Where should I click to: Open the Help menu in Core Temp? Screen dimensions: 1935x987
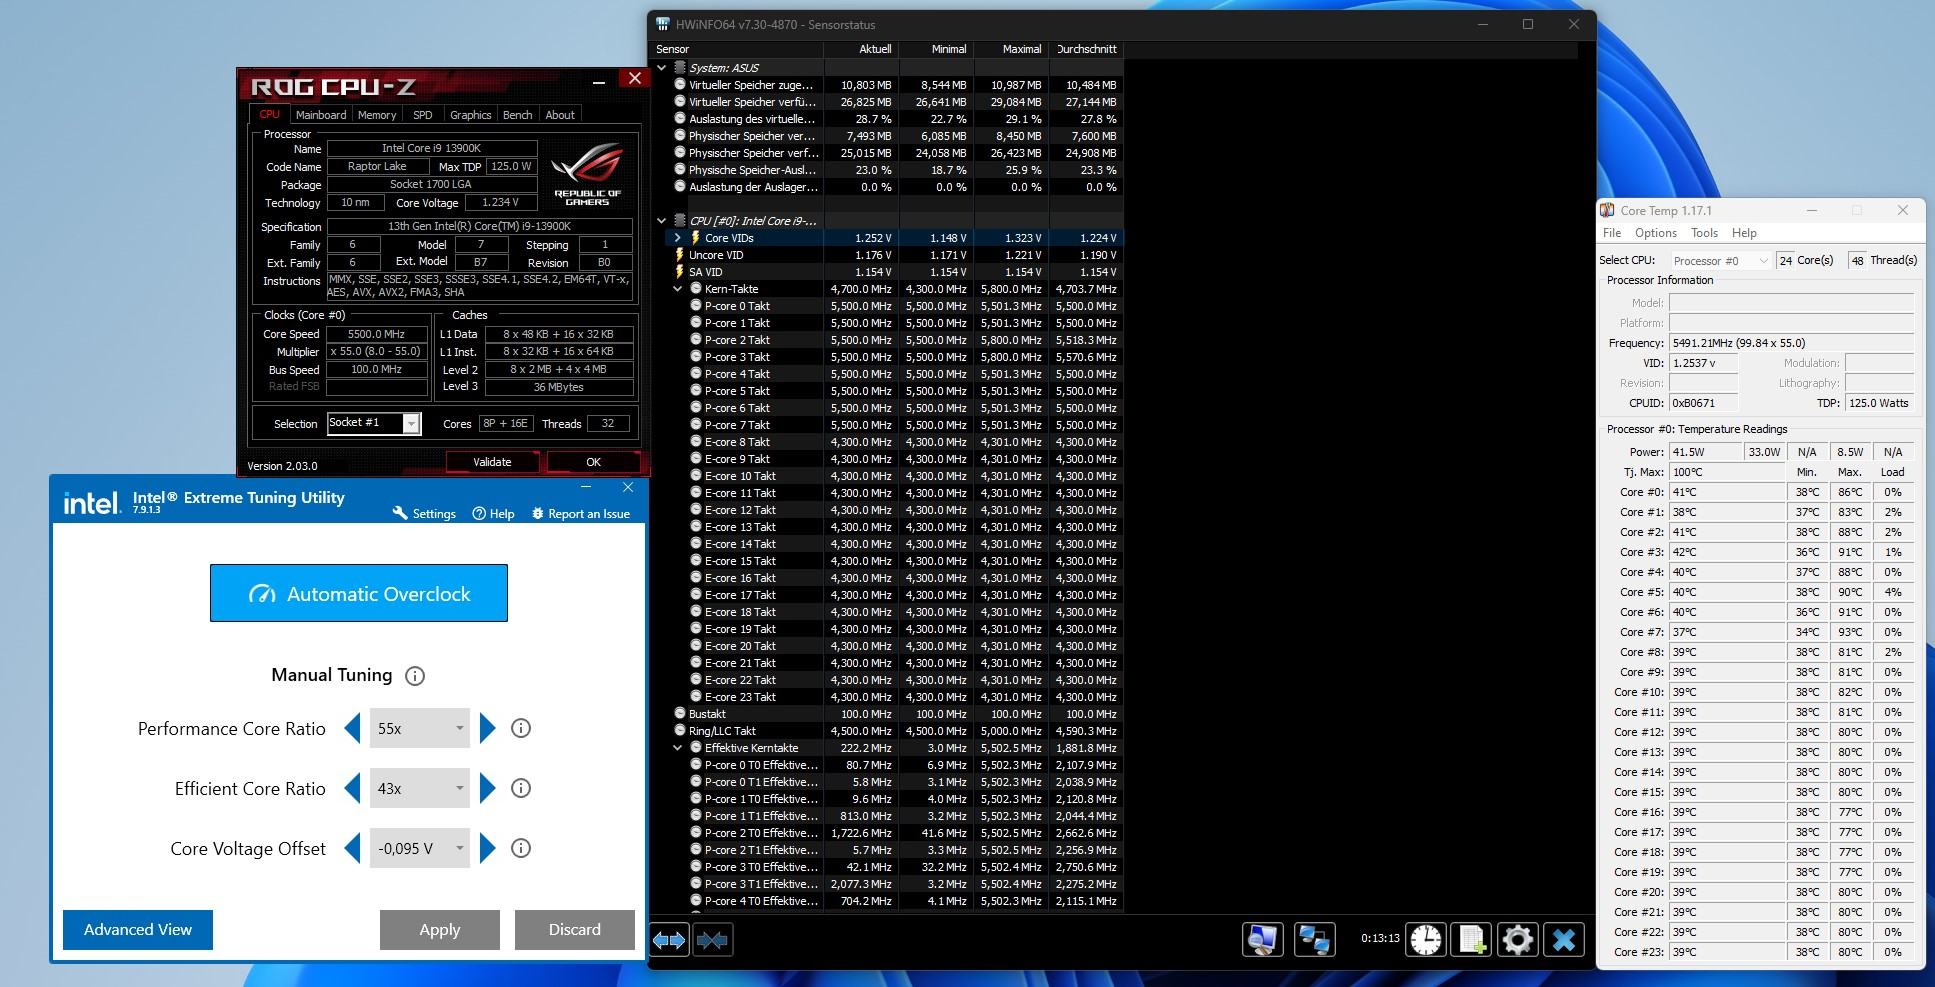1744,233
